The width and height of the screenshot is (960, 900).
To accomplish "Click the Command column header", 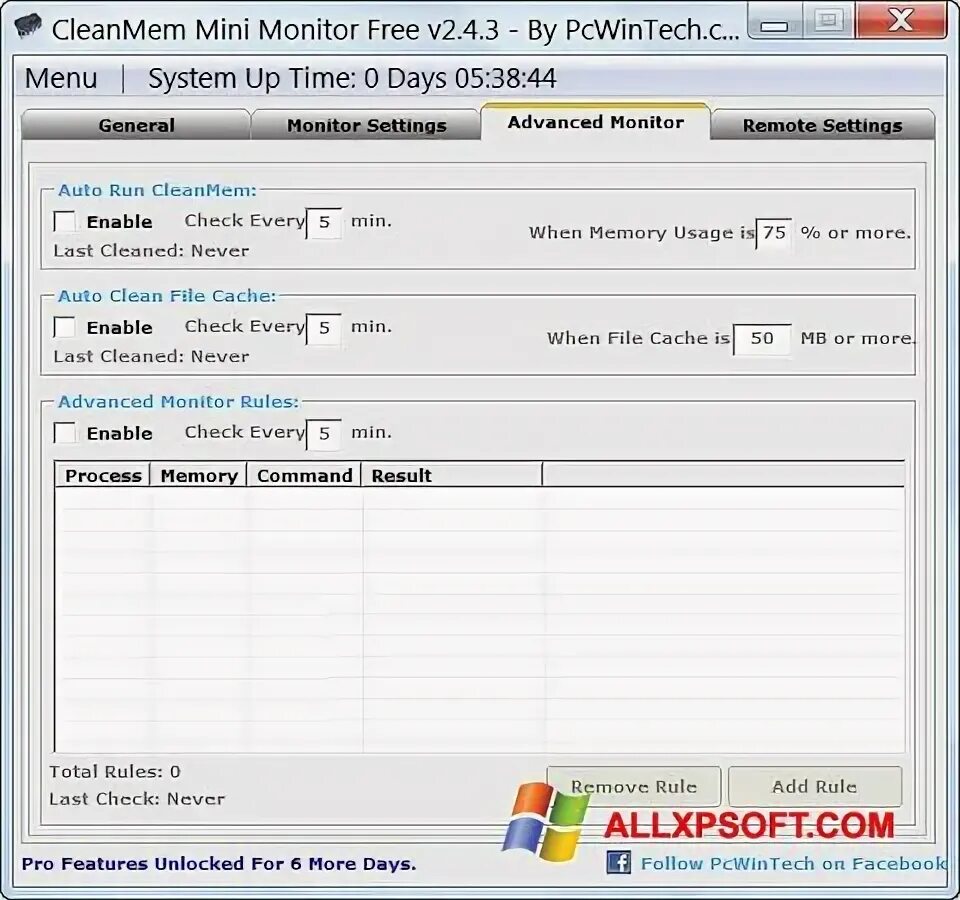I will (304, 475).
